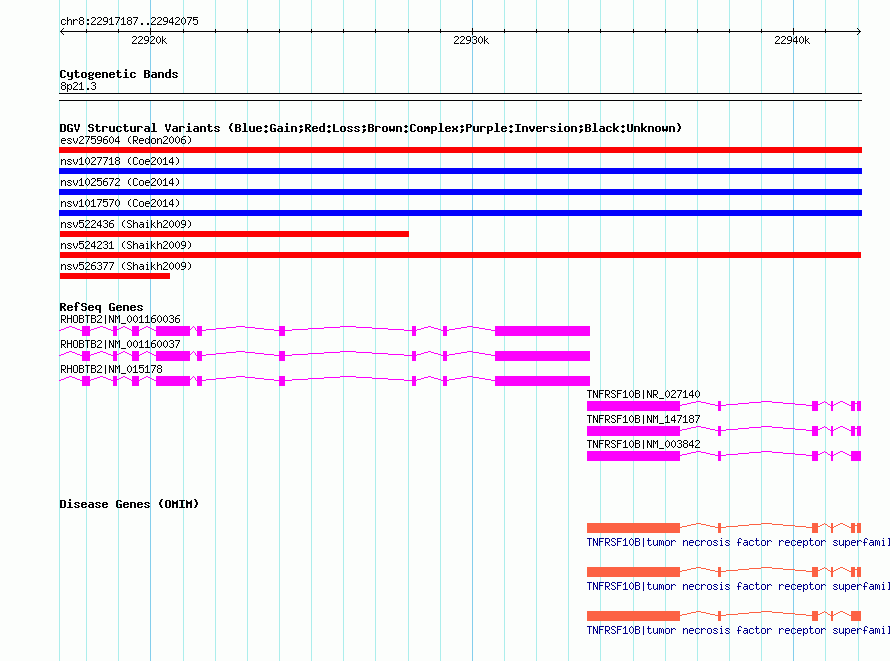
Task: Select the wide magenta exon of TNFRSF10B NM_147187
Action: pos(633,431)
